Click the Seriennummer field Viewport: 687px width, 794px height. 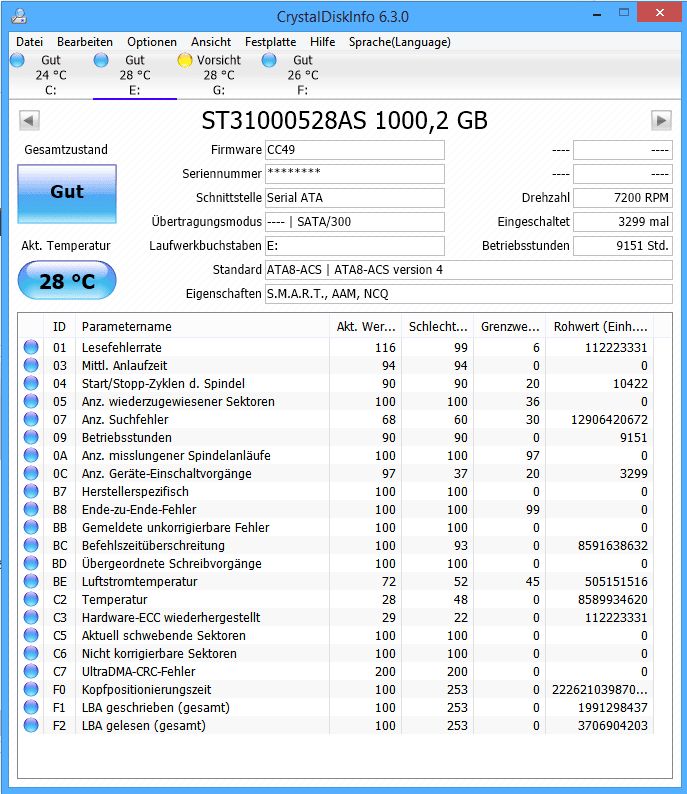(x=355, y=174)
